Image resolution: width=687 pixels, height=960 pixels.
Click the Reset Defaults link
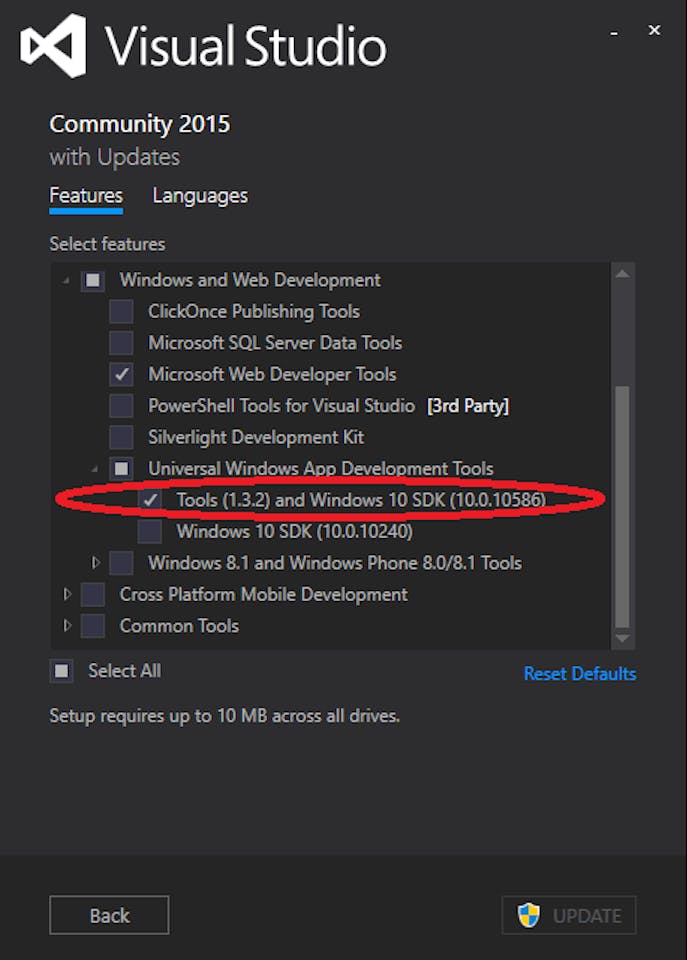click(579, 674)
